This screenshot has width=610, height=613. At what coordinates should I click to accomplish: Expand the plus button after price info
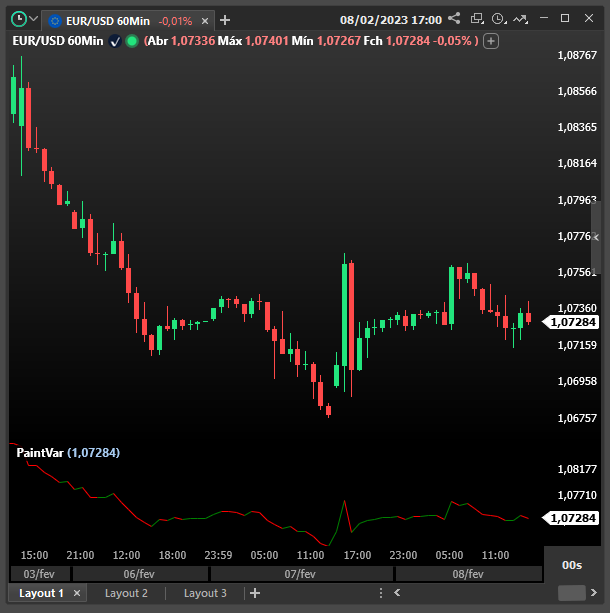coord(491,40)
